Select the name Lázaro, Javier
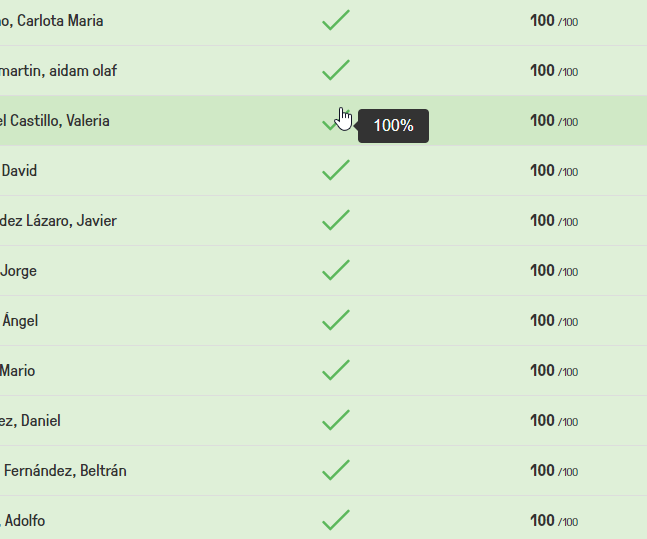This screenshot has width=647, height=539. point(58,221)
